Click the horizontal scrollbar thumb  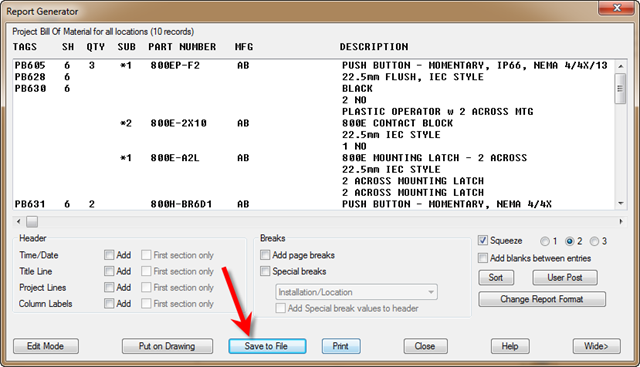click(32, 222)
